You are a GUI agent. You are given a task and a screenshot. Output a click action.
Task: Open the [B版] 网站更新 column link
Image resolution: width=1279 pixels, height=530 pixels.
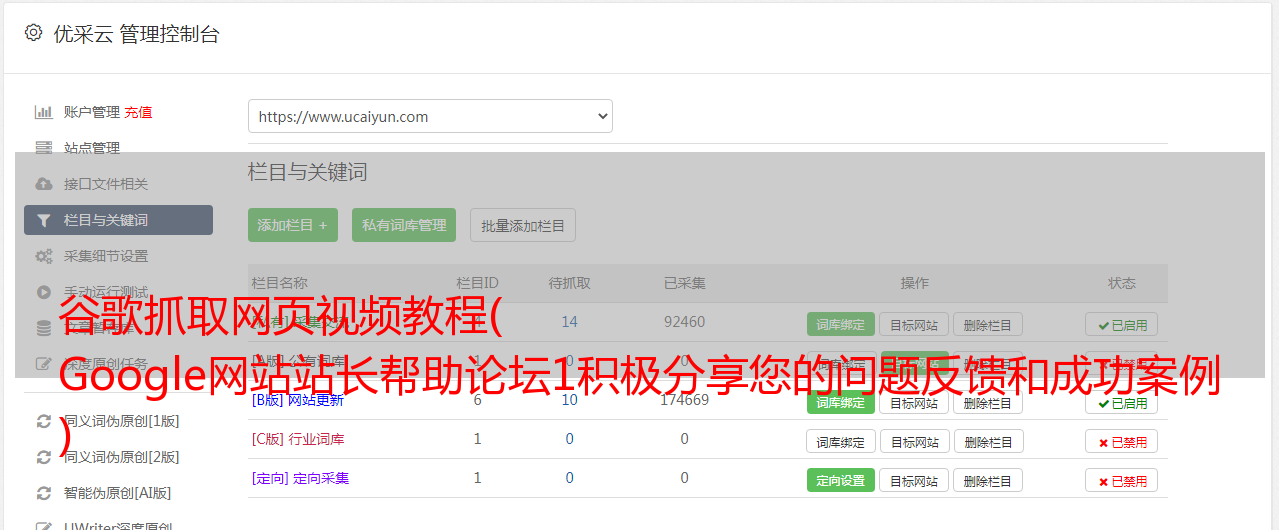coord(297,400)
